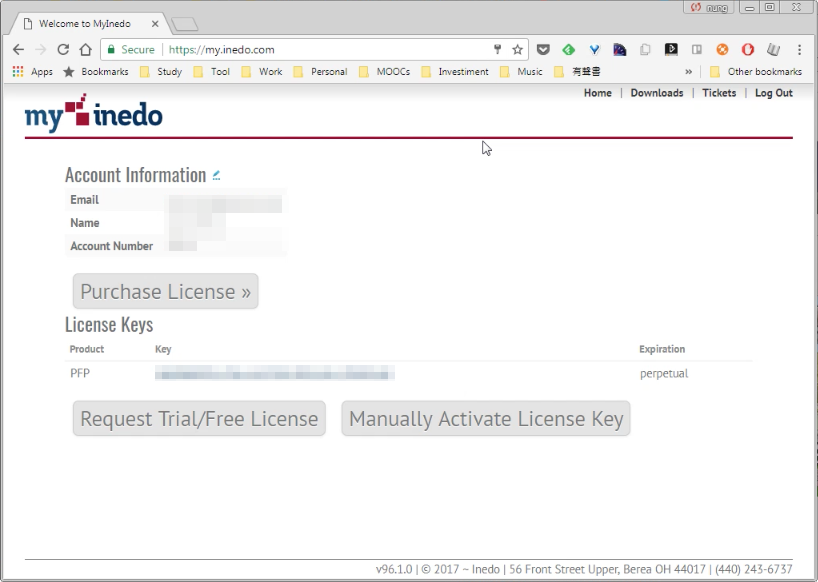This screenshot has height=582, width=818.
Task: Close the Welcome to MyInedo tab
Action: click(x=155, y=23)
